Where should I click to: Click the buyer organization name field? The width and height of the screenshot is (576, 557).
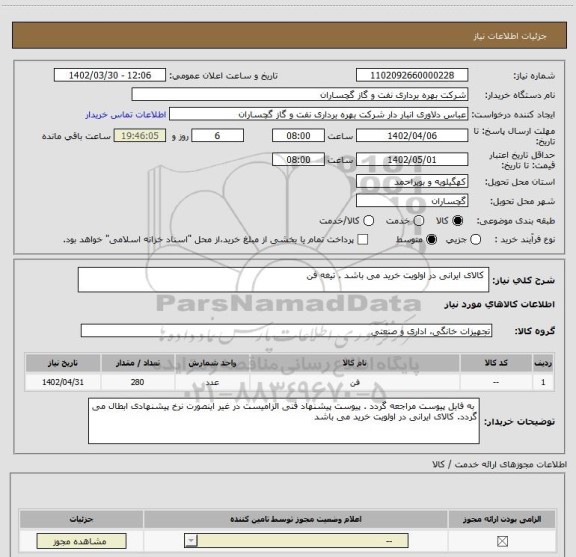click(x=300, y=95)
